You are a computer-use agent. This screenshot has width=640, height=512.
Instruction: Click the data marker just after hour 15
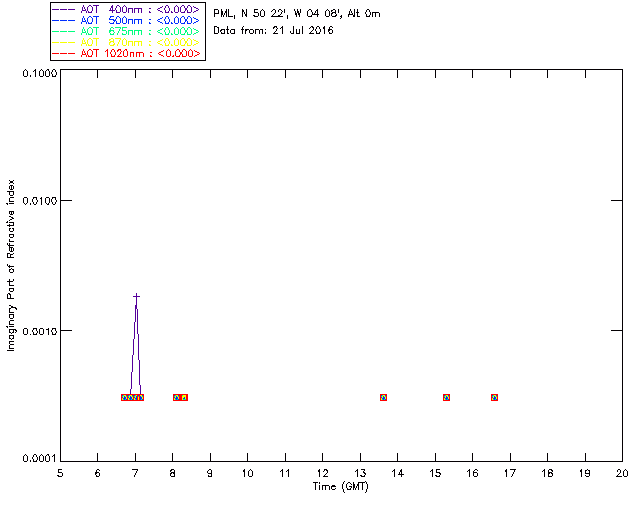click(447, 397)
